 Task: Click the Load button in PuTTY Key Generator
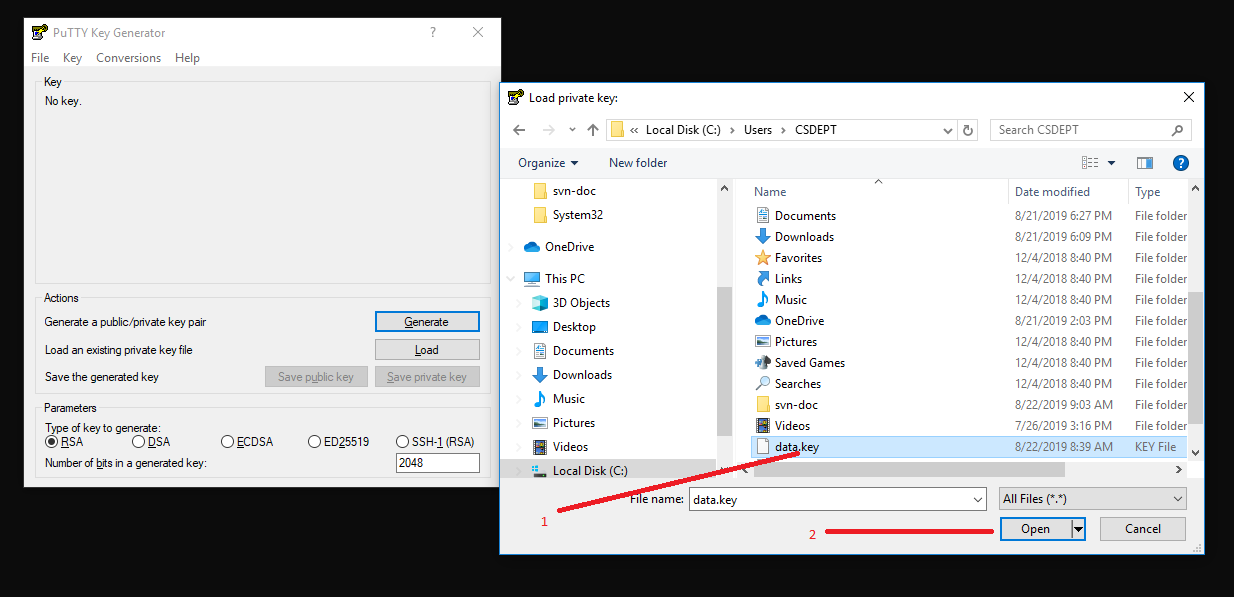coord(427,350)
